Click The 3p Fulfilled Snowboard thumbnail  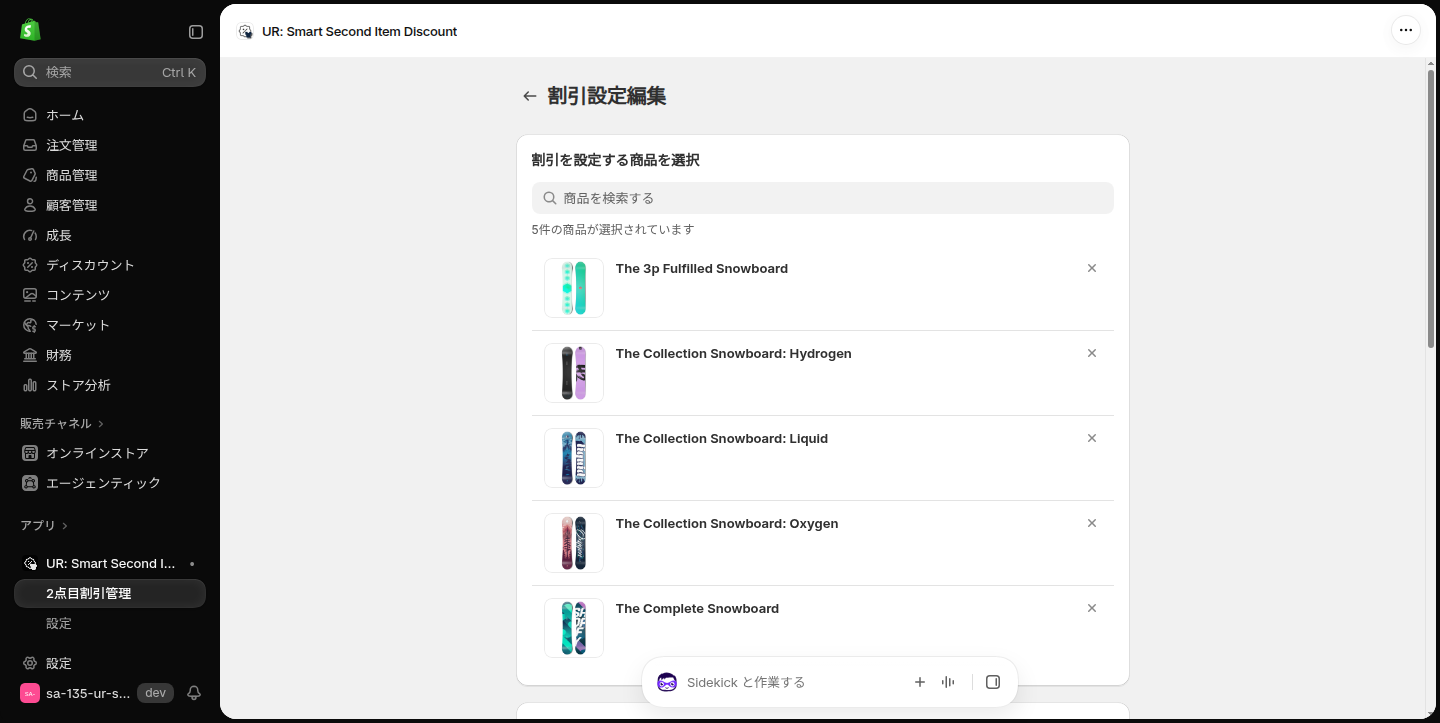pos(574,288)
